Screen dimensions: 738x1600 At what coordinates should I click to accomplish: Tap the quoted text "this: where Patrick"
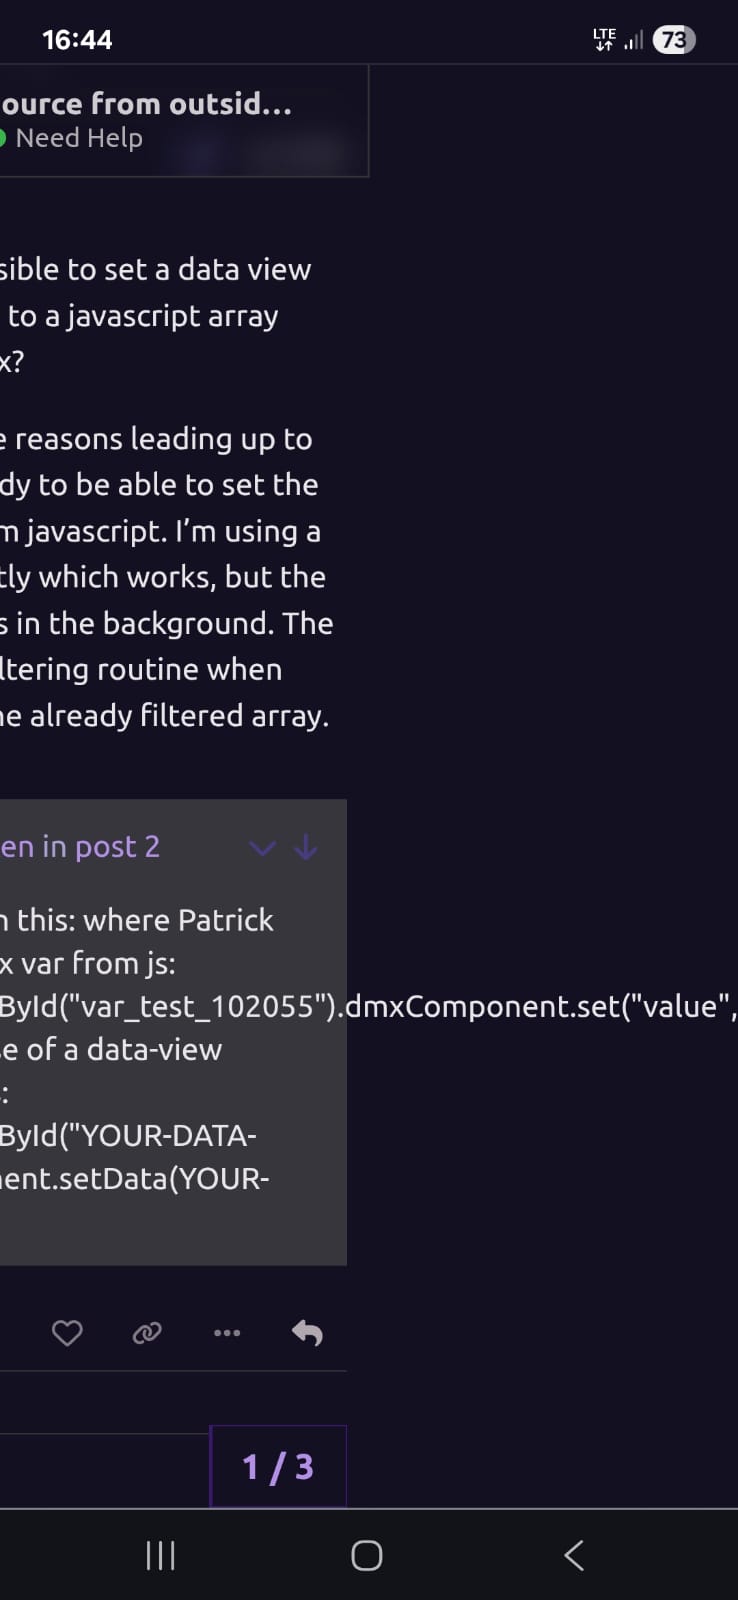pyautogui.click(x=138, y=920)
